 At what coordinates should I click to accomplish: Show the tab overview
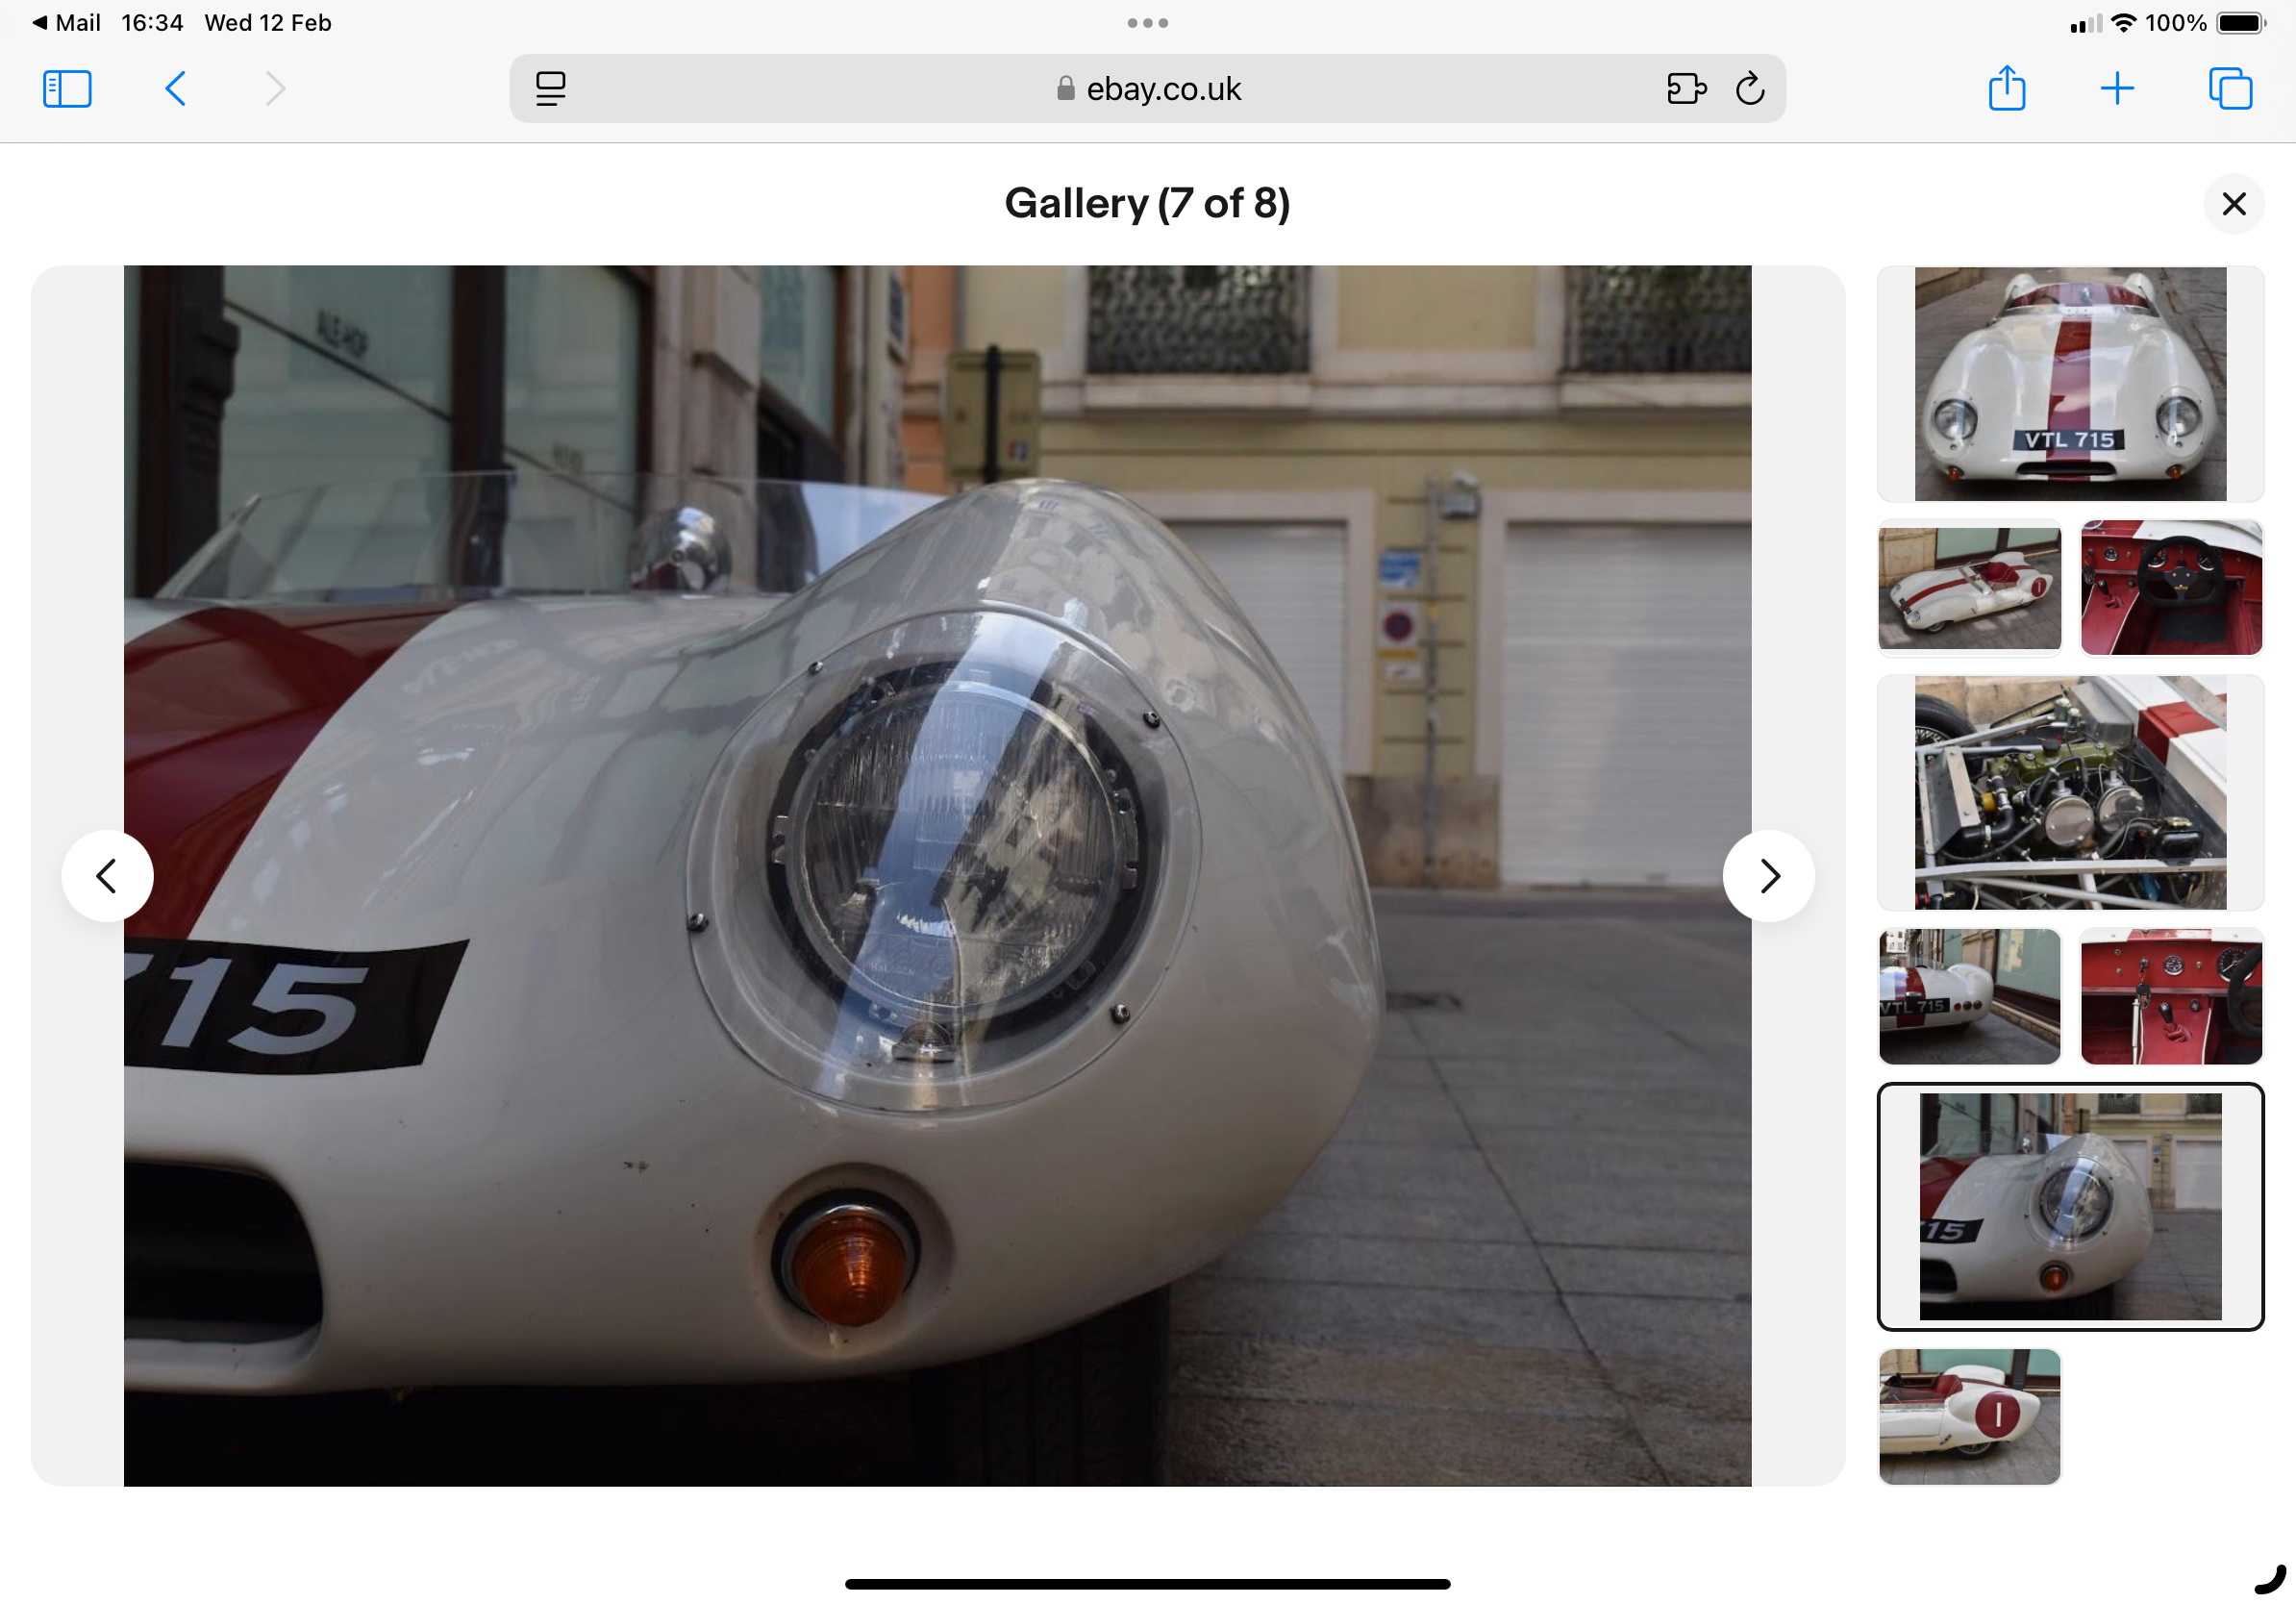click(x=2230, y=89)
